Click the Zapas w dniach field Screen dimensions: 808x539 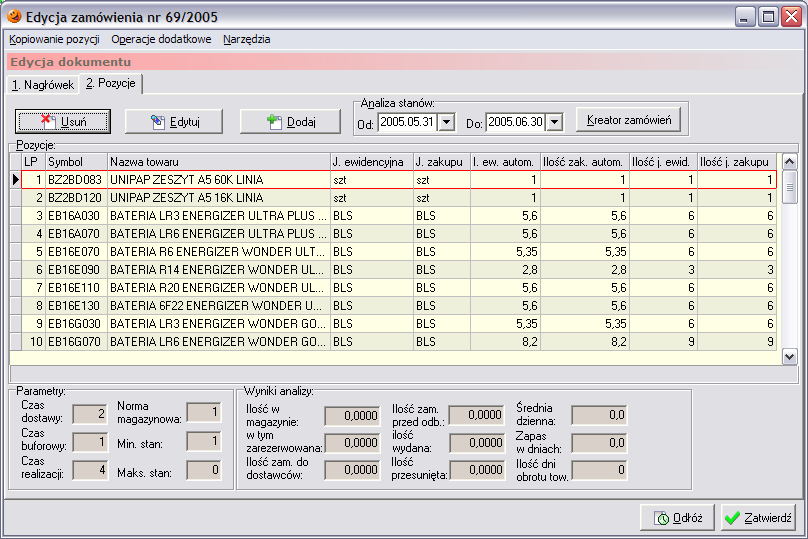point(600,443)
